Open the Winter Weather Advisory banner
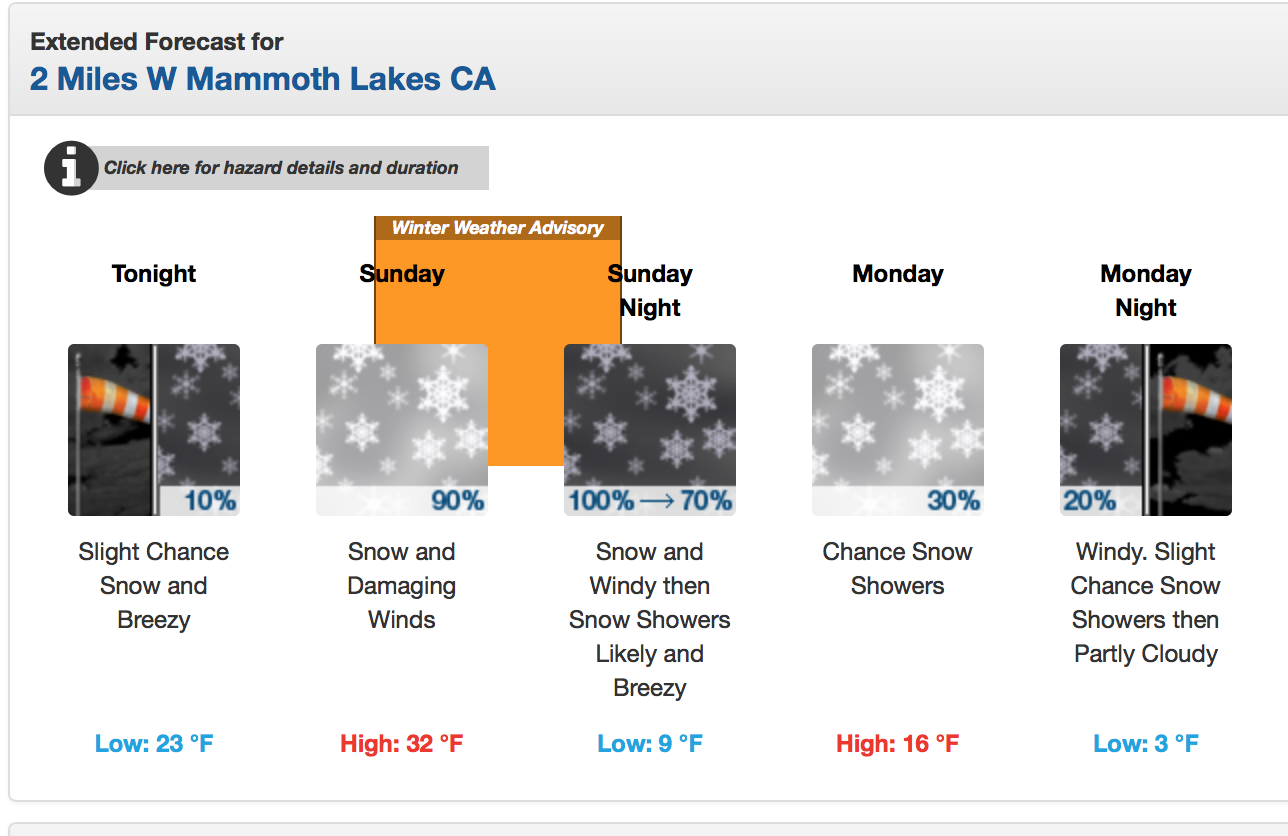Viewport: 1288px width, 836px height. point(498,228)
